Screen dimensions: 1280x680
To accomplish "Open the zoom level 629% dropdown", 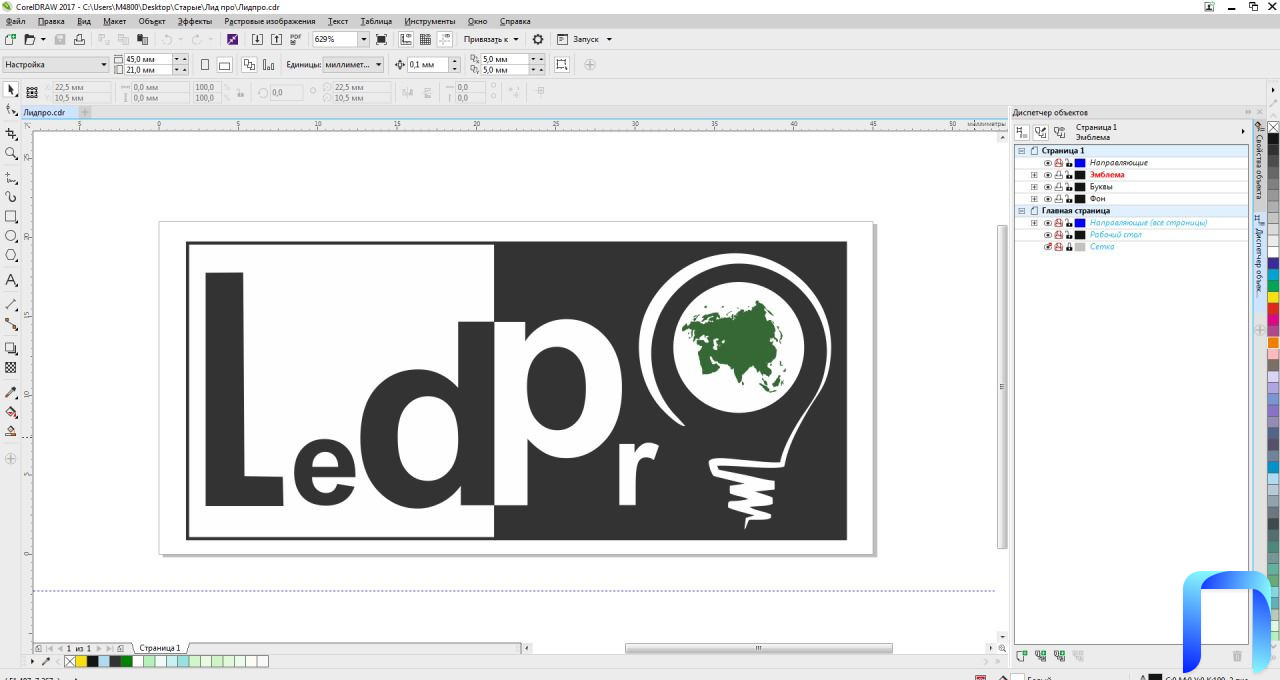I will coord(363,39).
